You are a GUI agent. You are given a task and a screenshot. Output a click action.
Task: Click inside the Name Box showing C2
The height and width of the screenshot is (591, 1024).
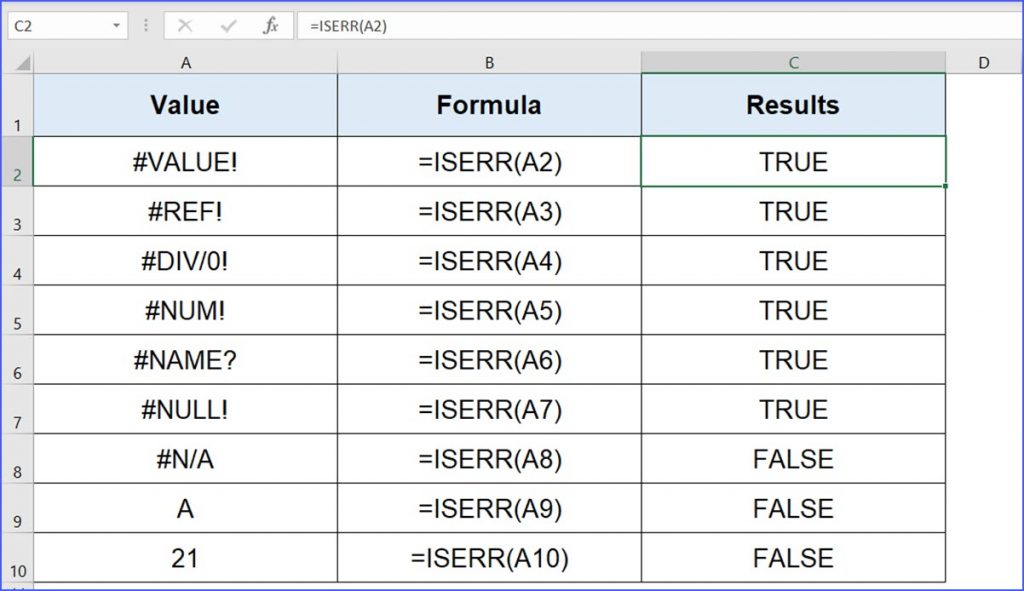[60, 25]
